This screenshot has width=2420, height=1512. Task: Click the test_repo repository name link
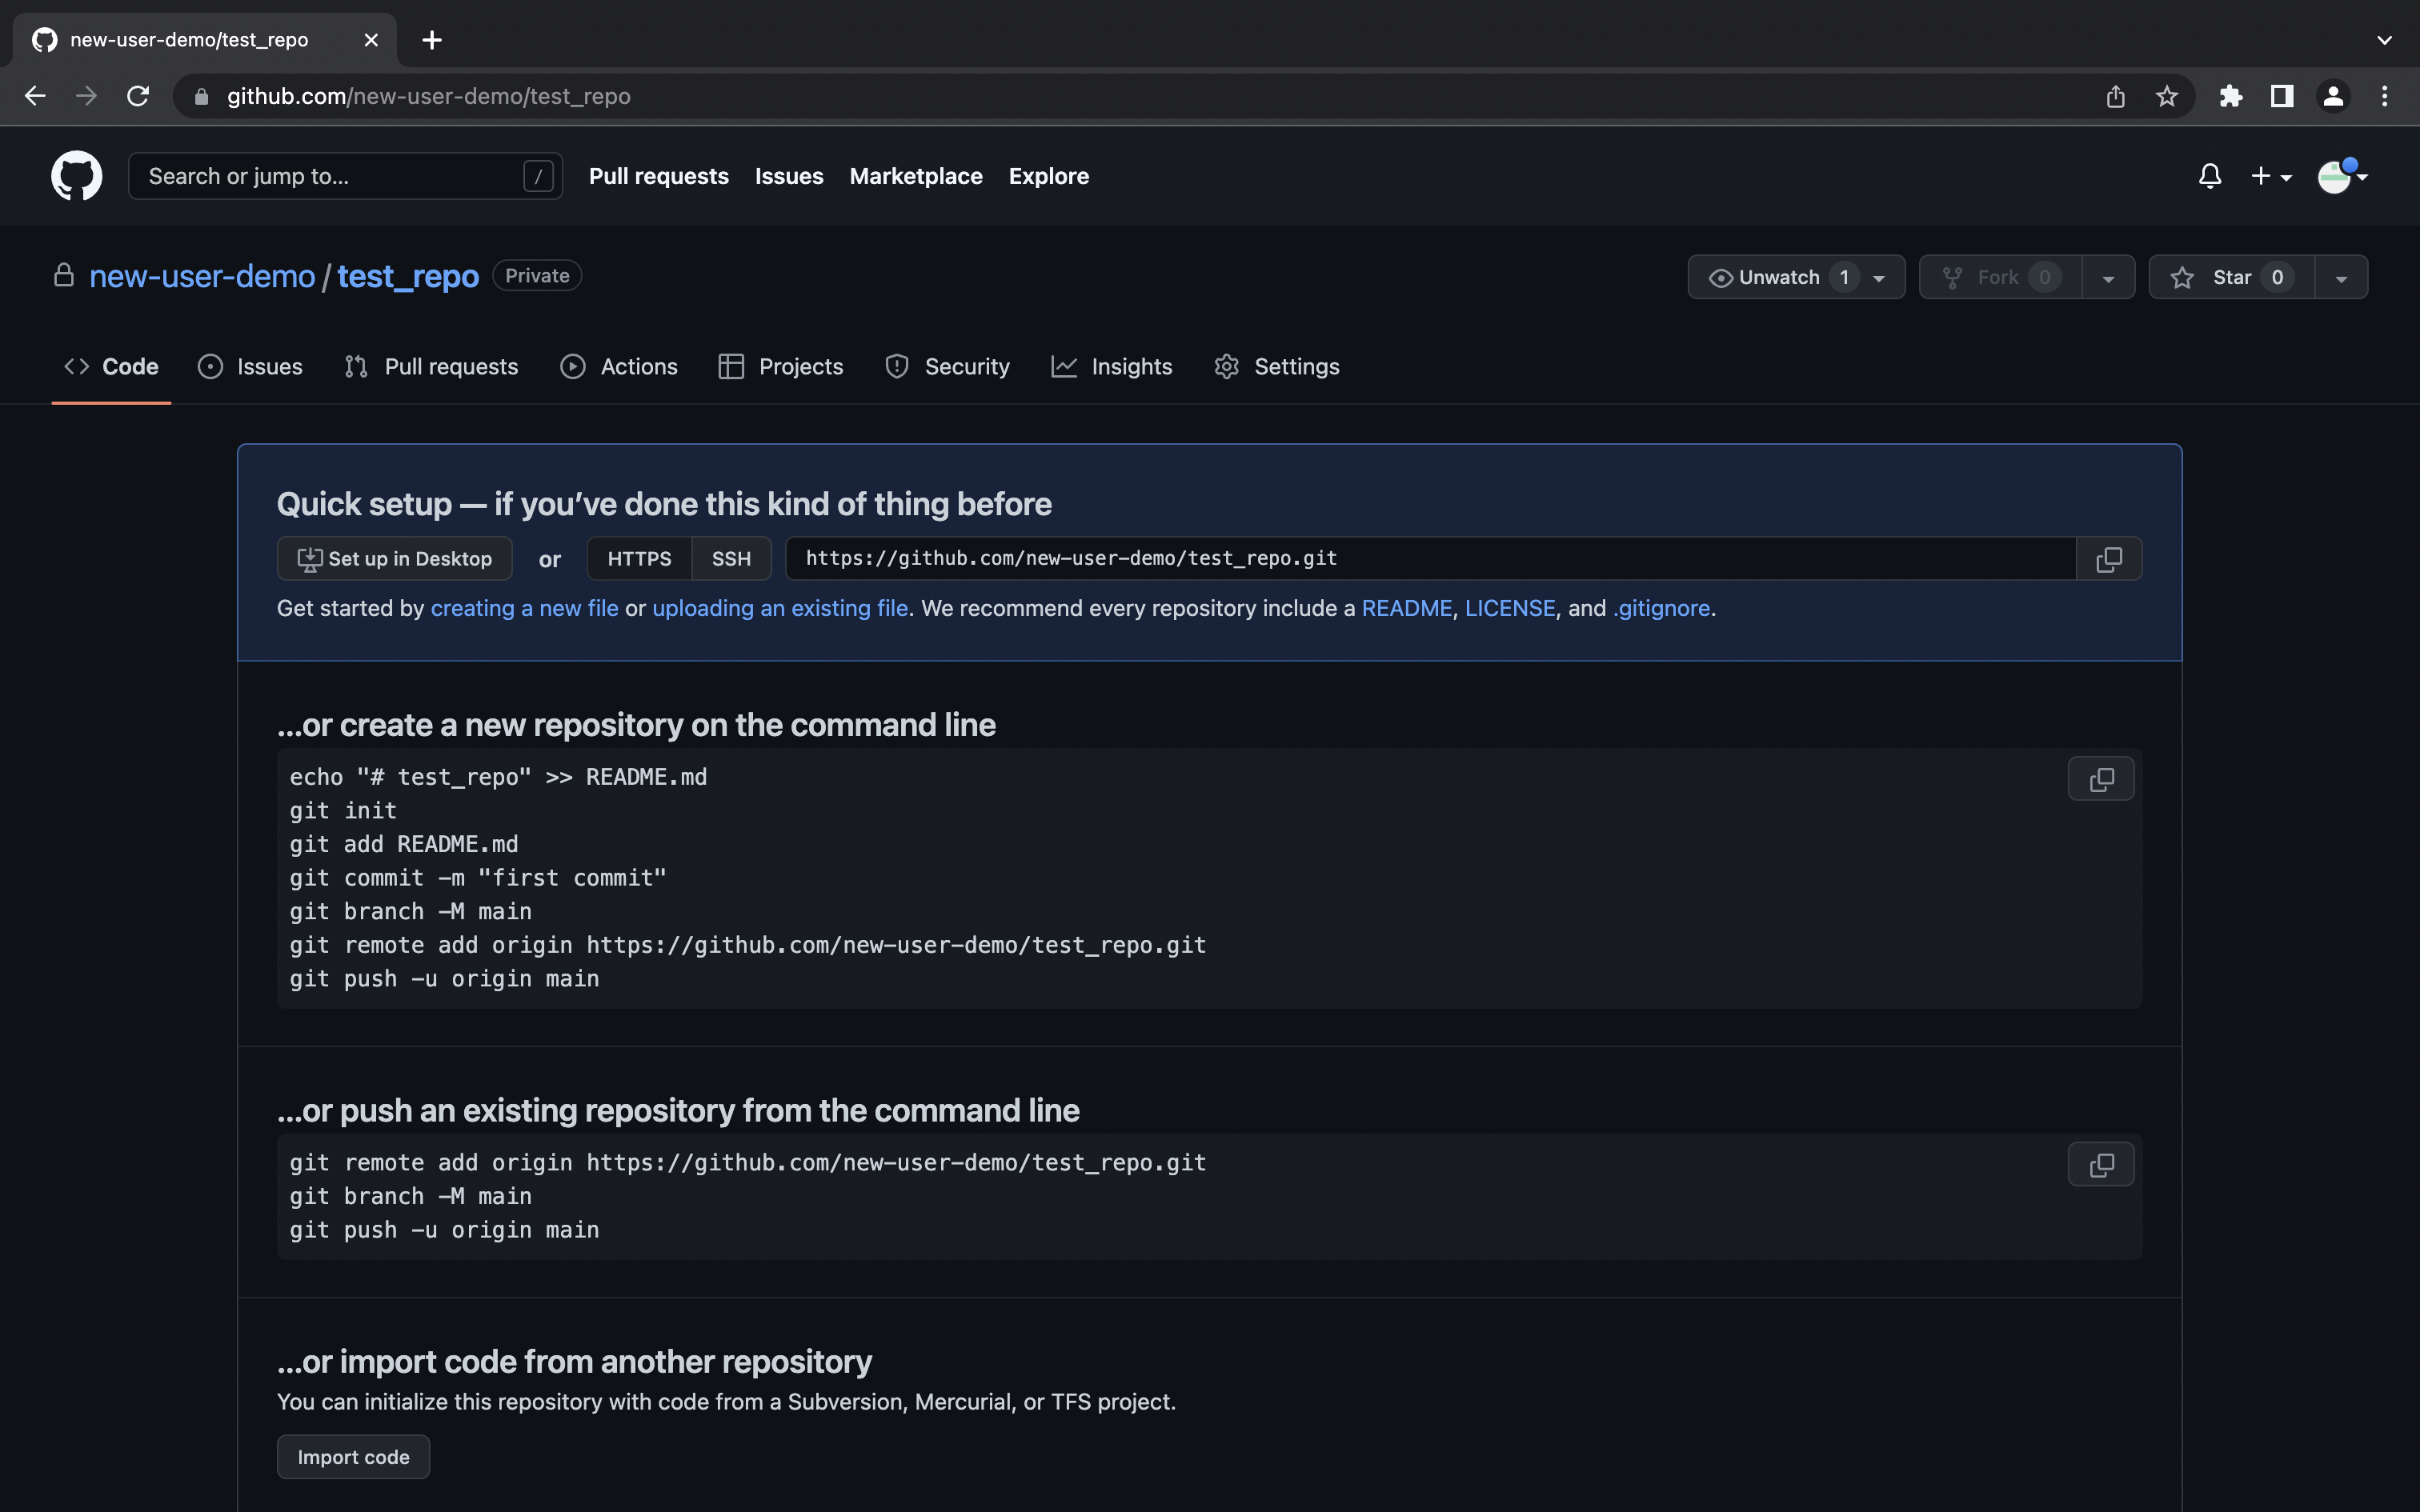tap(408, 276)
